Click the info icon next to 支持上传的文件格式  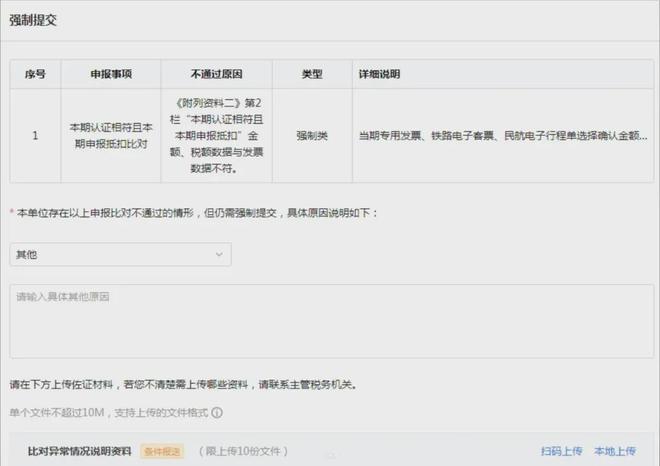[217, 413]
